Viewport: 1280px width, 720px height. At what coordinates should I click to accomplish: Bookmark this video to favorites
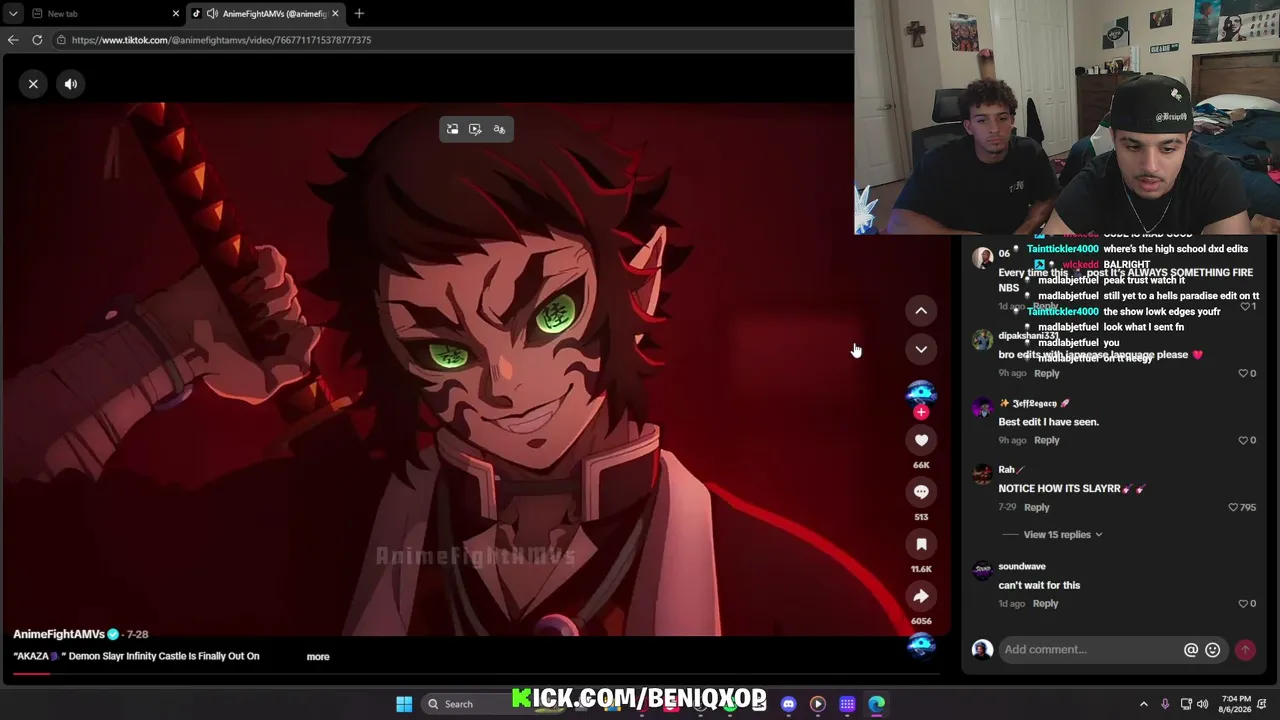point(921,544)
